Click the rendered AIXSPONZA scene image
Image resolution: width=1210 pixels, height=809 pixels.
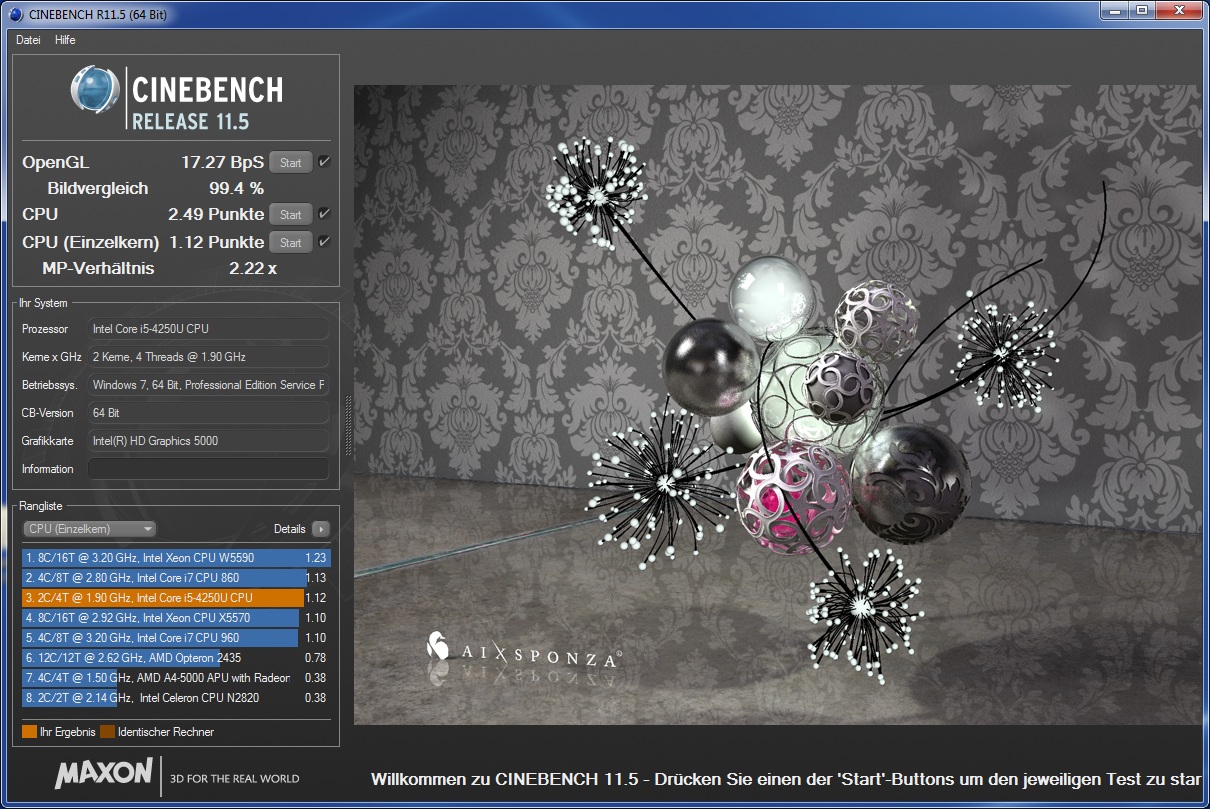[x=776, y=404]
